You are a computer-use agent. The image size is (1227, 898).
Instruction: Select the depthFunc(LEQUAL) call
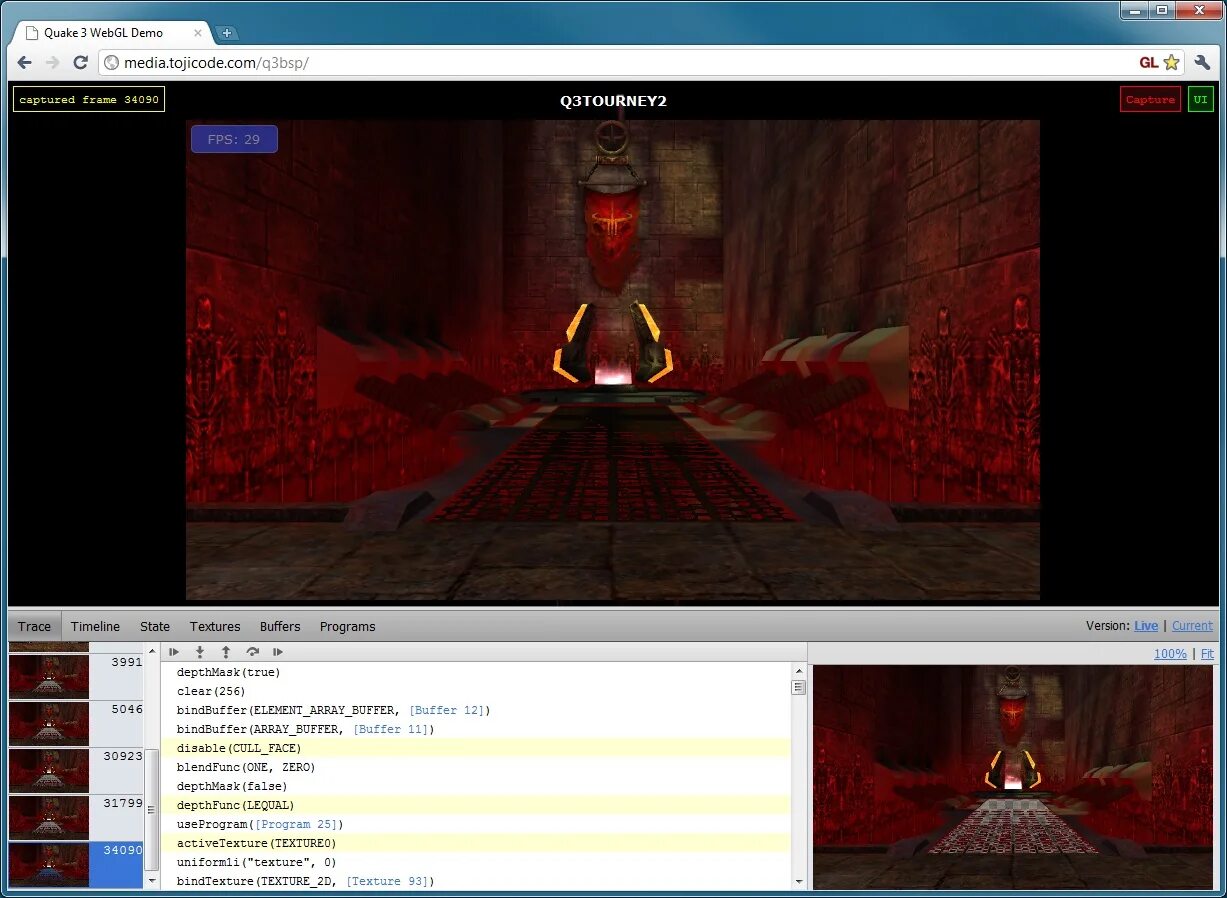pyautogui.click(x=476, y=805)
